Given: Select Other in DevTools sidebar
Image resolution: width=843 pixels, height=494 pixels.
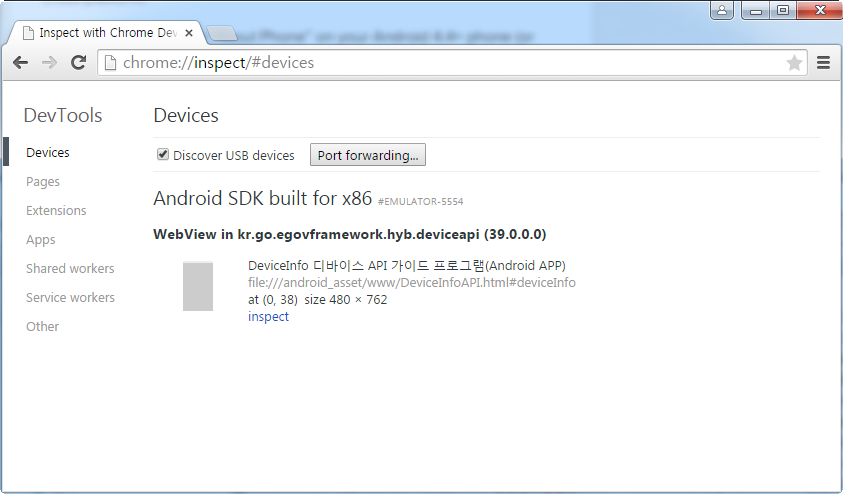Looking at the screenshot, I should 43,326.
